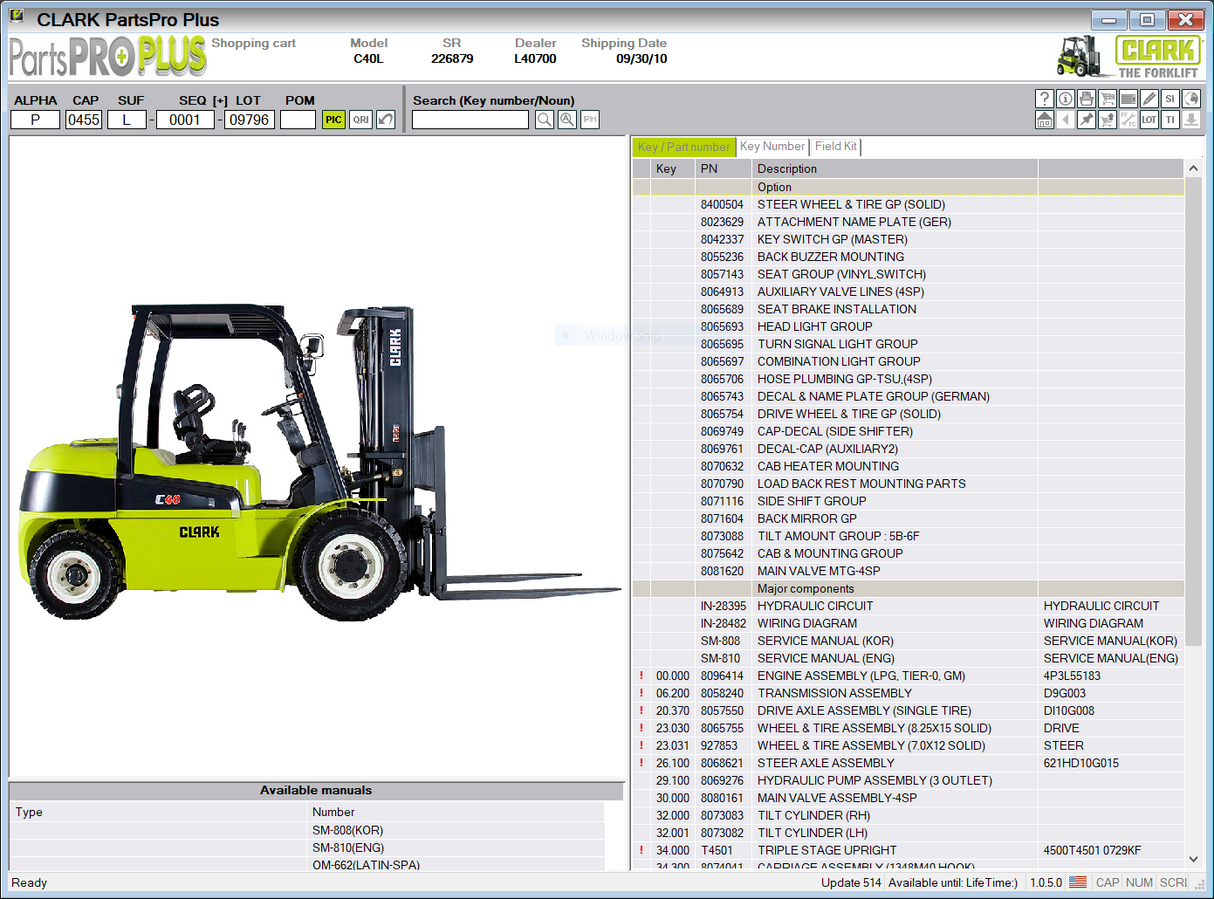1214x899 pixels.
Task: Enable the TI toggle in toolbar
Action: click(1170, 119)
